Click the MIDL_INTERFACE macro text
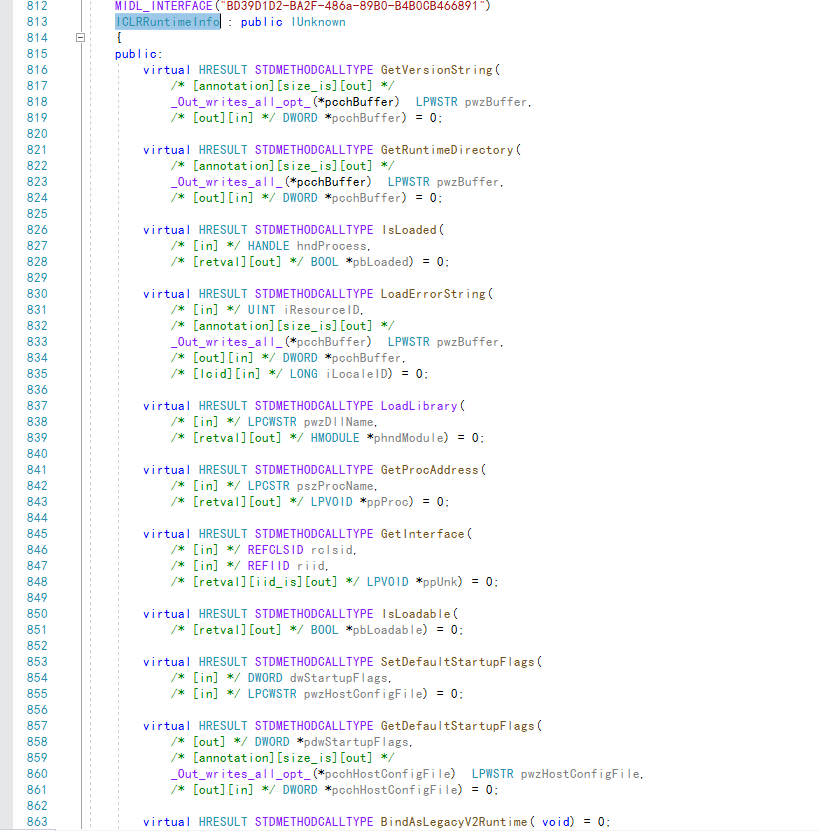 click(x=163, y=6)
